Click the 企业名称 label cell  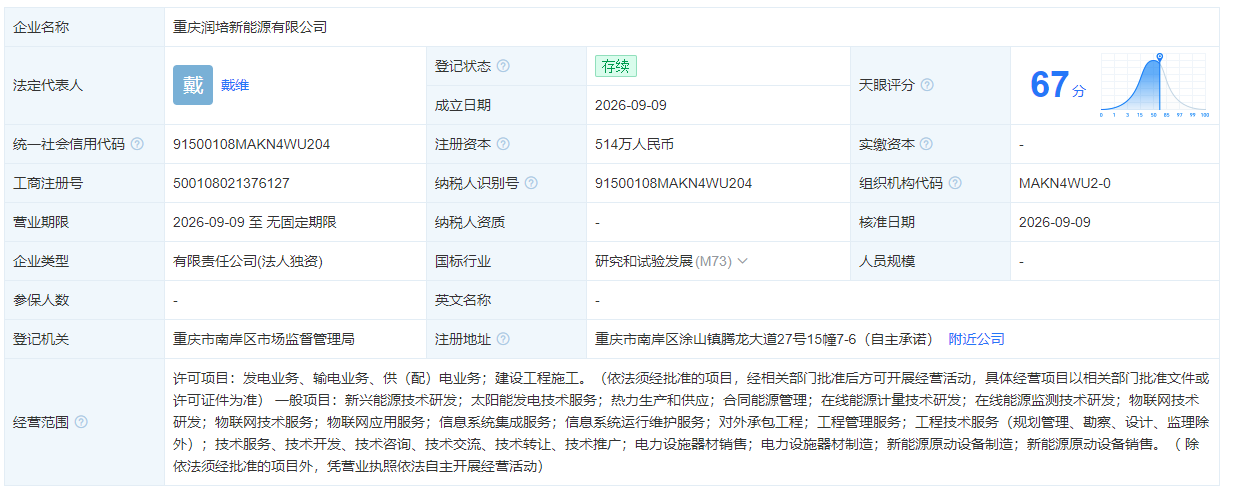(x=84, y=27)
